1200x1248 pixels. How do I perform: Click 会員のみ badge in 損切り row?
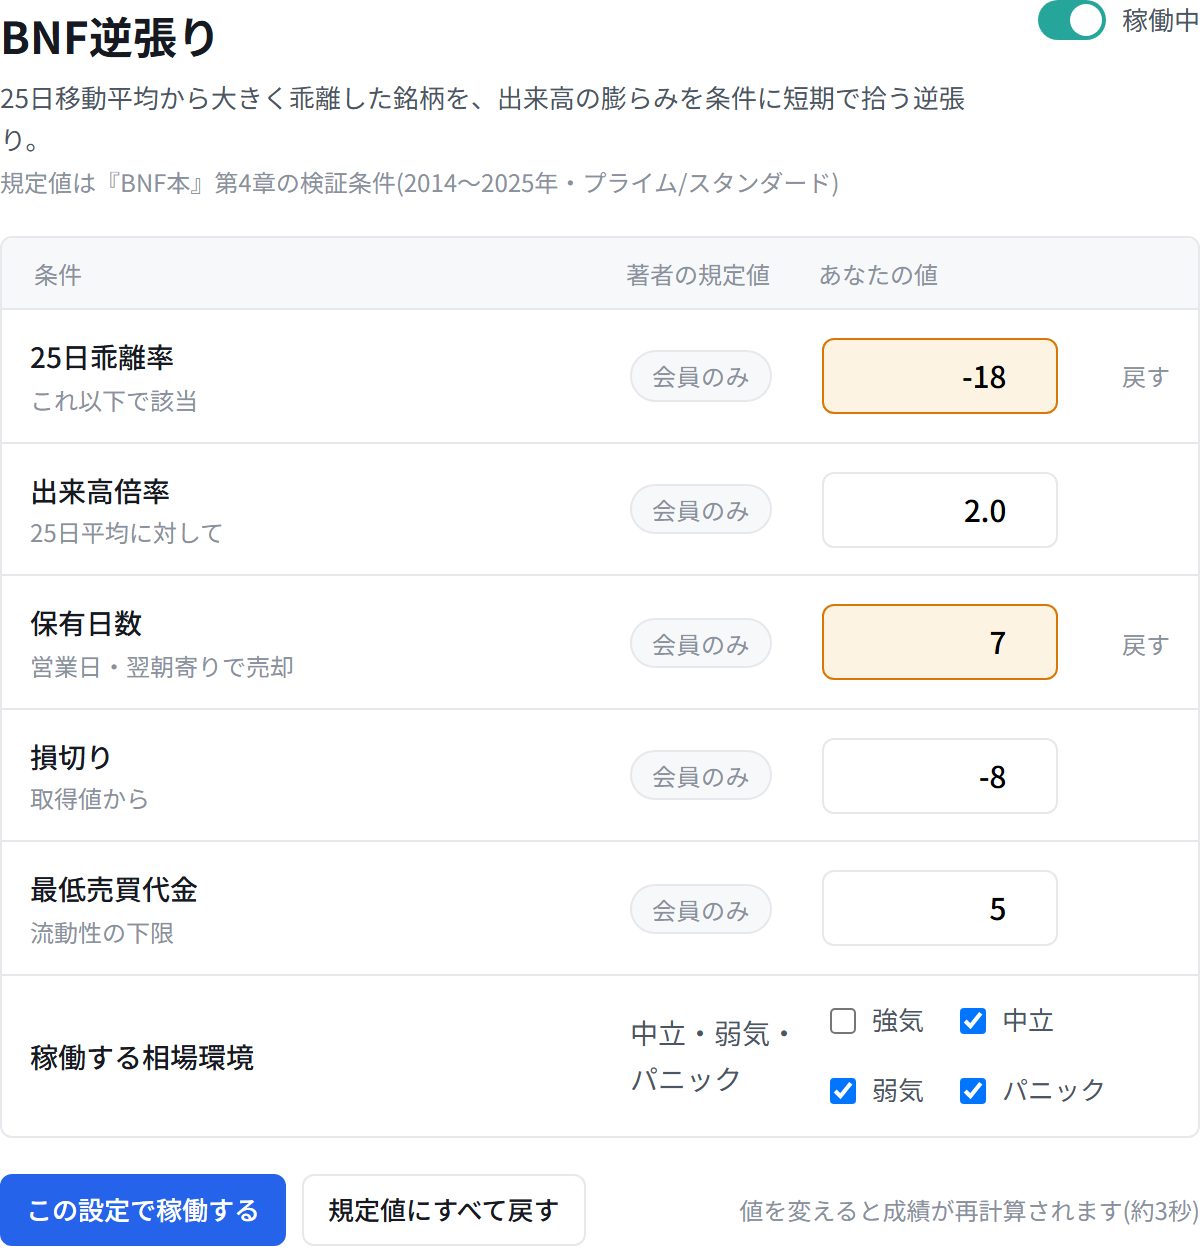[701, 777]
